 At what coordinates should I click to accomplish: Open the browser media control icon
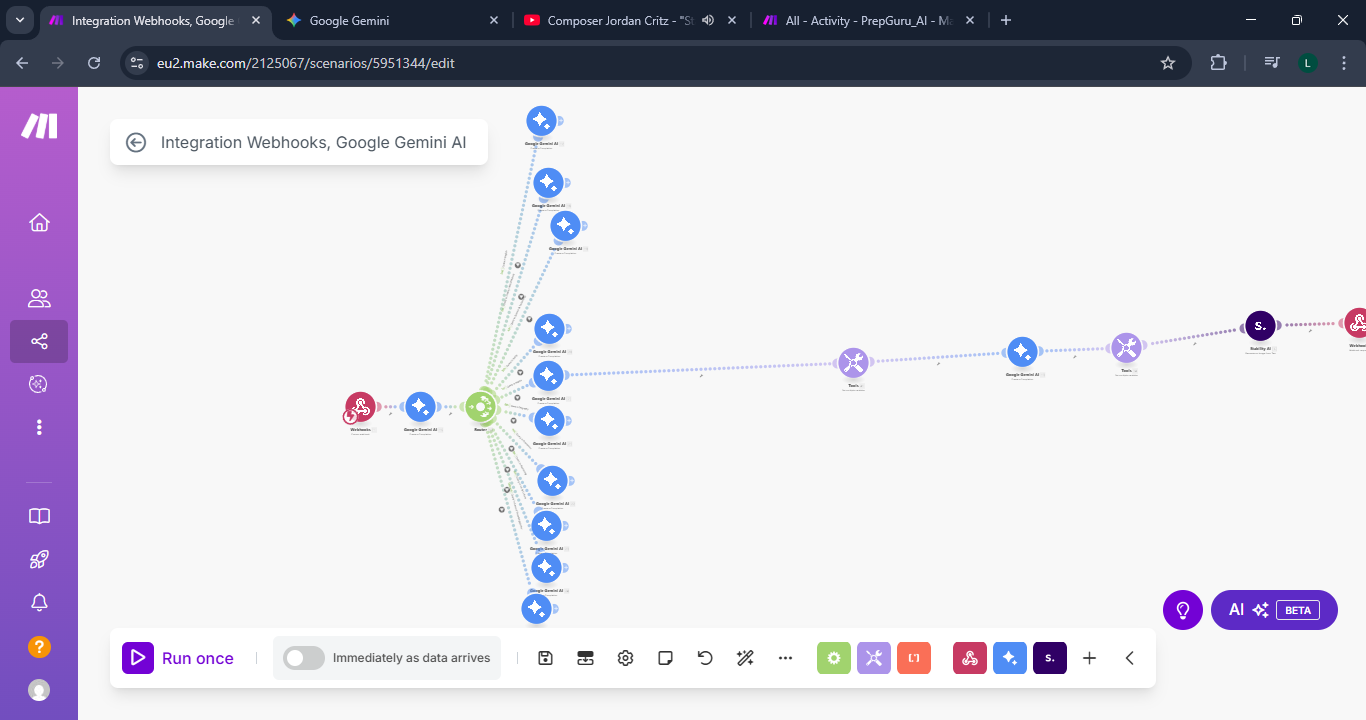tap(1272, 63)
